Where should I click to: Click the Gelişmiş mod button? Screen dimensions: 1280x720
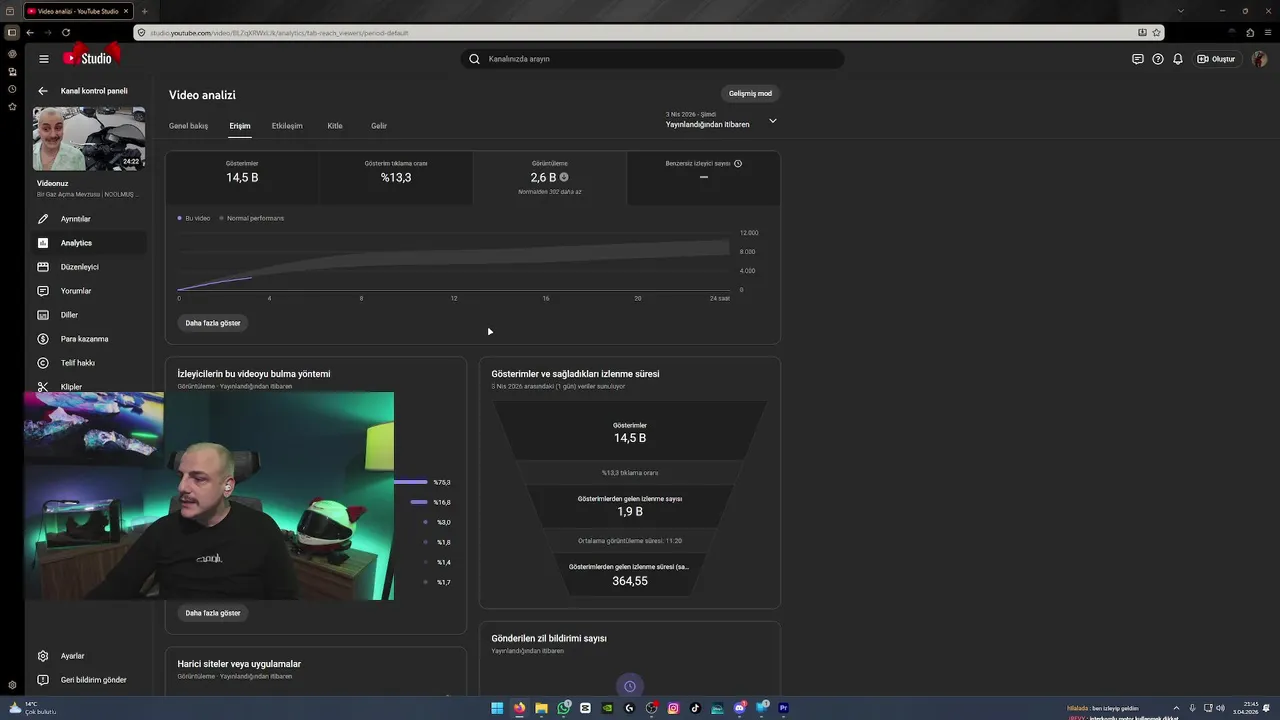point(750,93)
